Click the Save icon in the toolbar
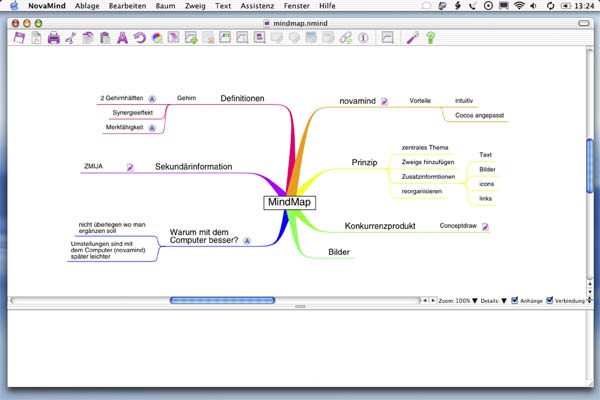The width and height of the screenshot is (600, 400). [x=18, y=39]
